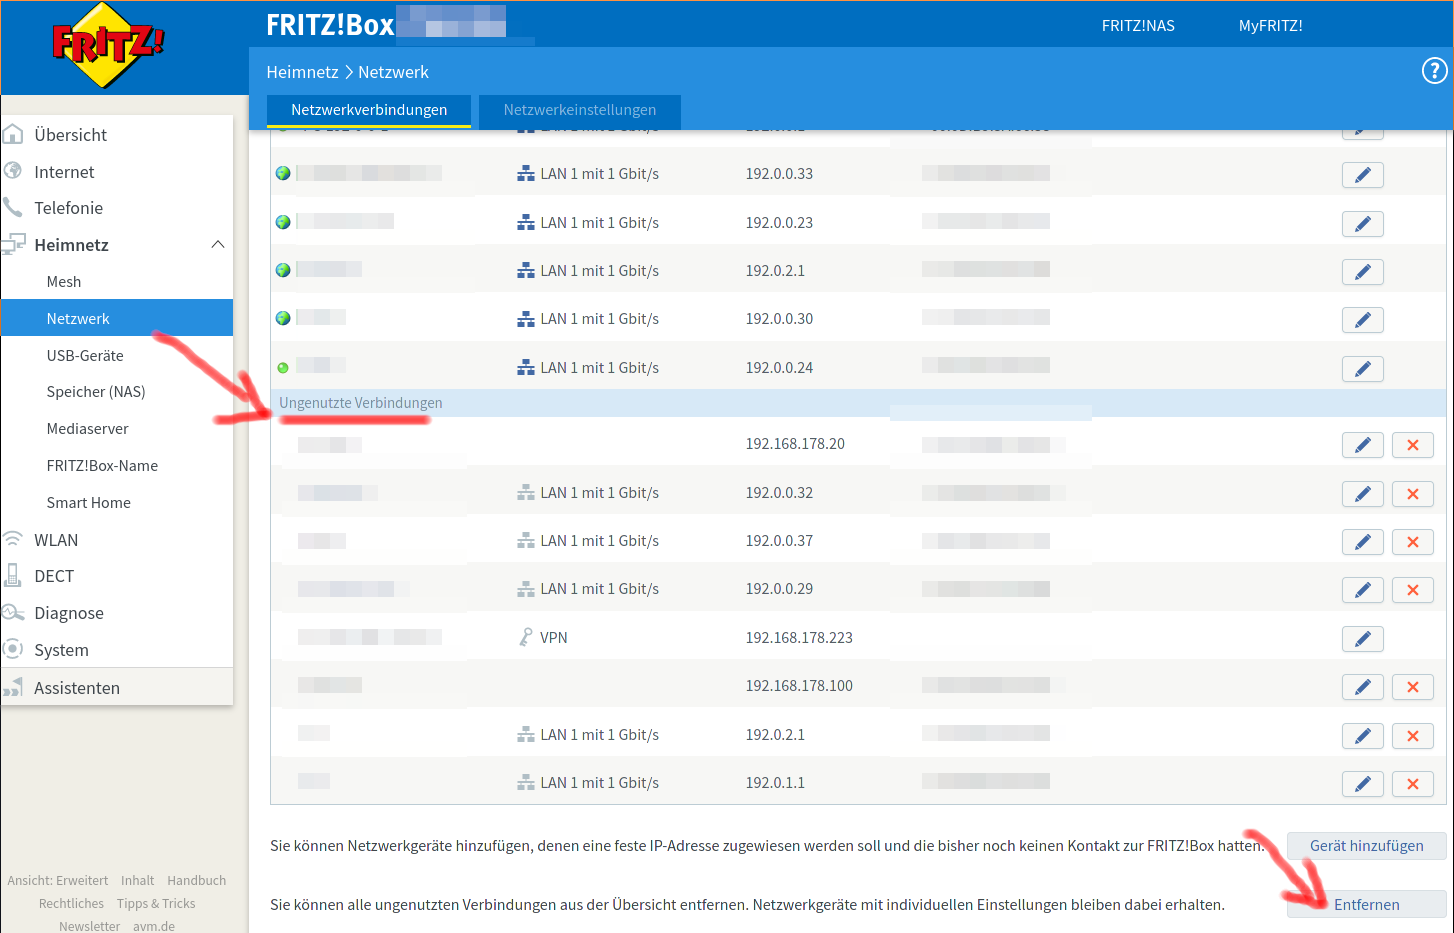Edit the device with IP 192.0.0.24

click(1362, 369)
